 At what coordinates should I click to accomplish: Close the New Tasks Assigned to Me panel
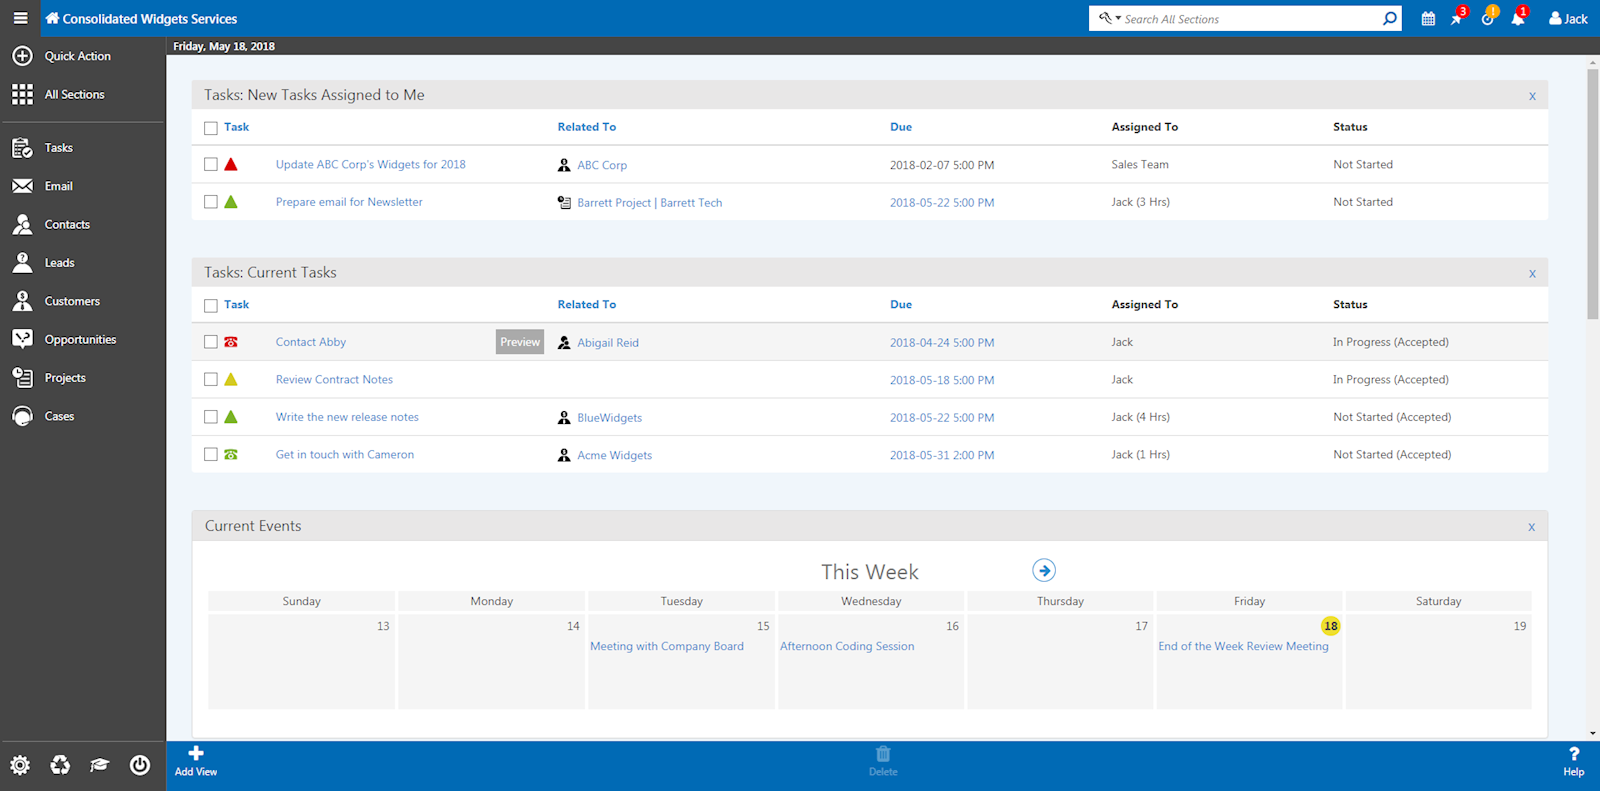pyautogui.click(x=1532, y=96)
